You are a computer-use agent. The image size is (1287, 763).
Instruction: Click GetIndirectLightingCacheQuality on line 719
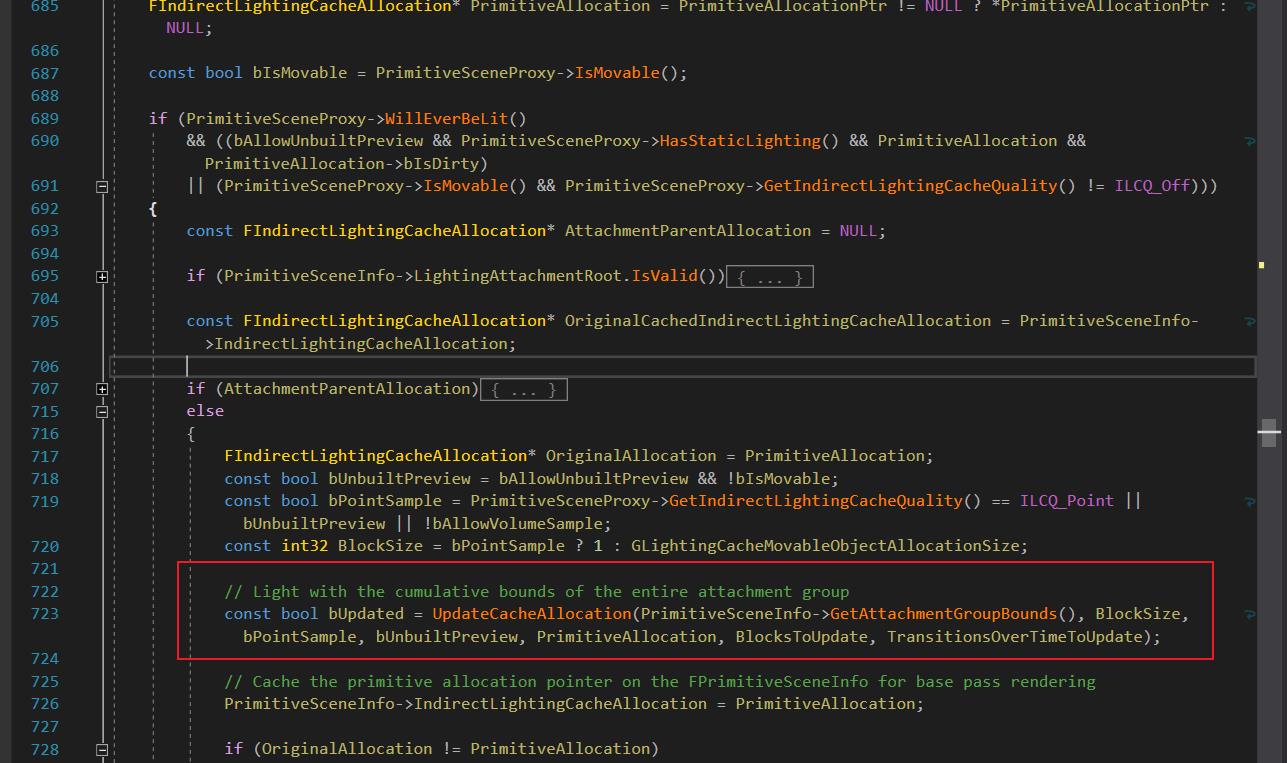point(815,501)
